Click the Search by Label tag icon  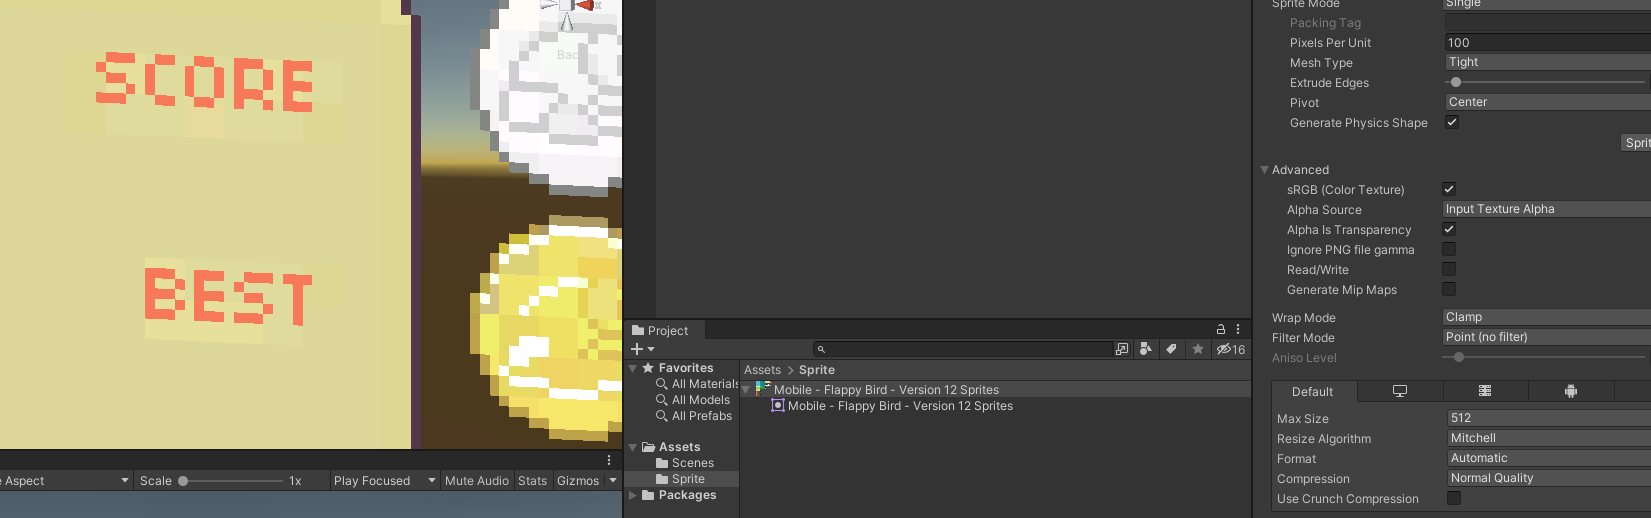[x=1171, y=349]
